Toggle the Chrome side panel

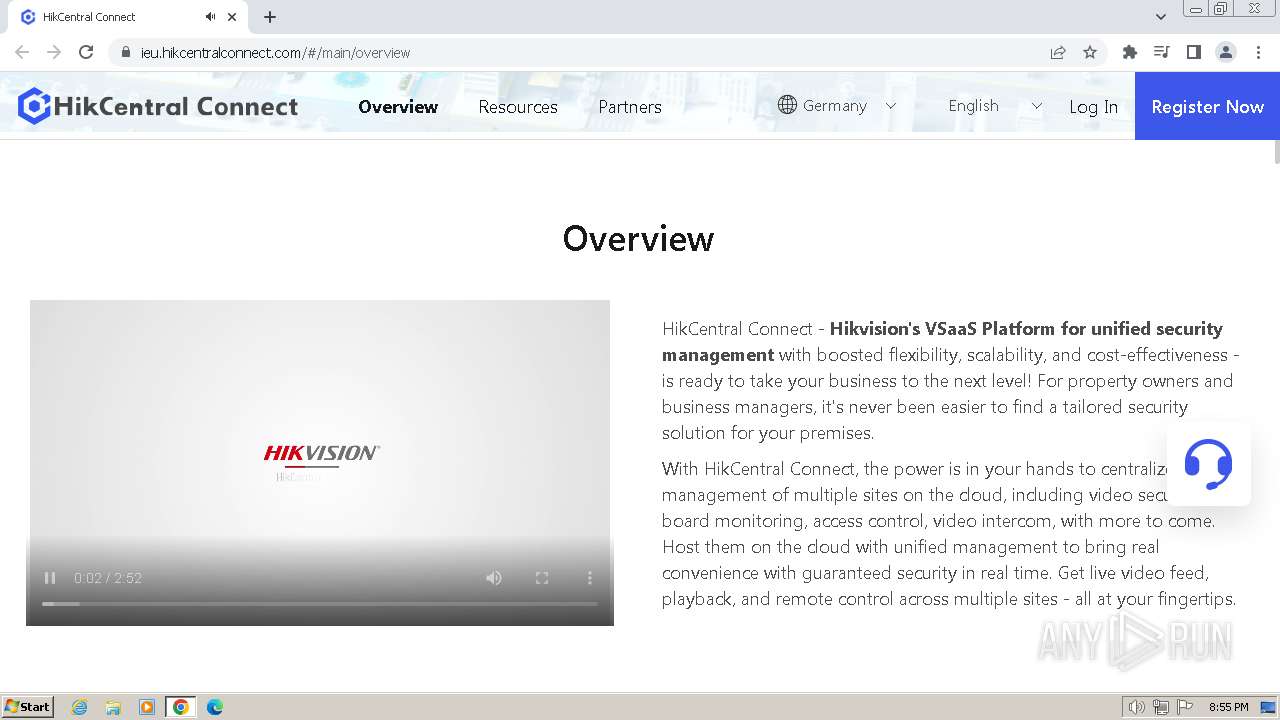tap(1194, 52)
